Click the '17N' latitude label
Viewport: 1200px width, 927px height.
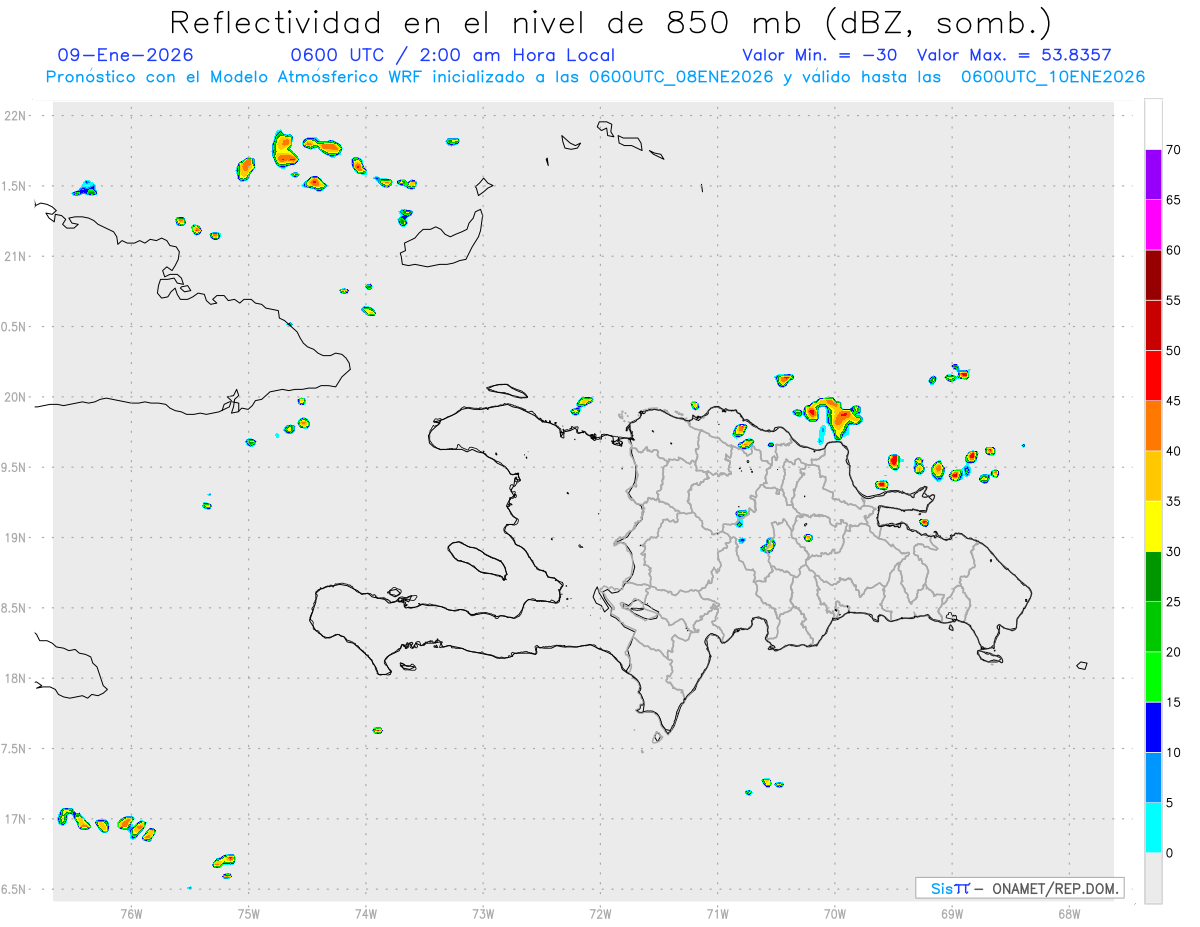click(x=17, y=819)
